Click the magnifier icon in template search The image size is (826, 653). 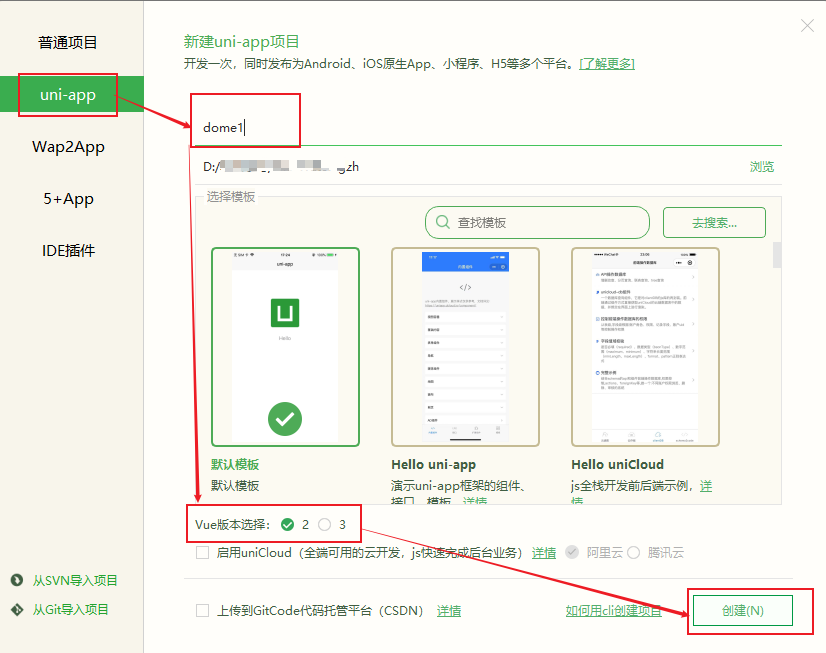(442, 222)
